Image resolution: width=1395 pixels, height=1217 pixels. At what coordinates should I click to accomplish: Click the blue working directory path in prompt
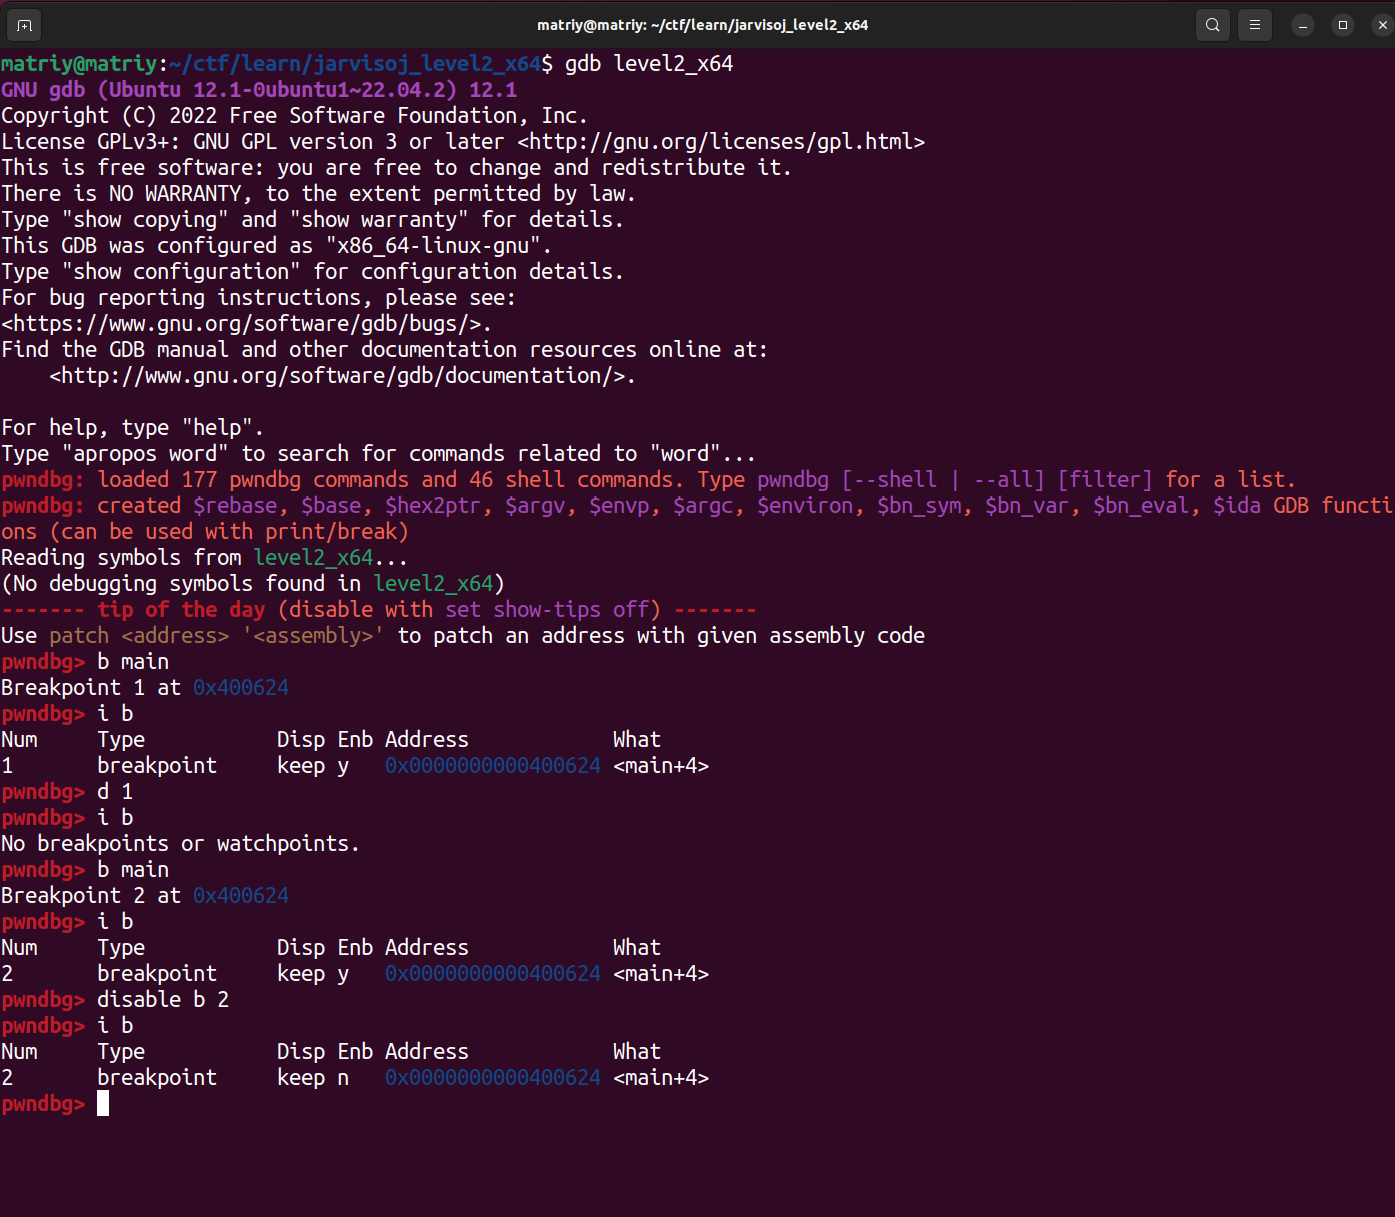coord(355,64)
